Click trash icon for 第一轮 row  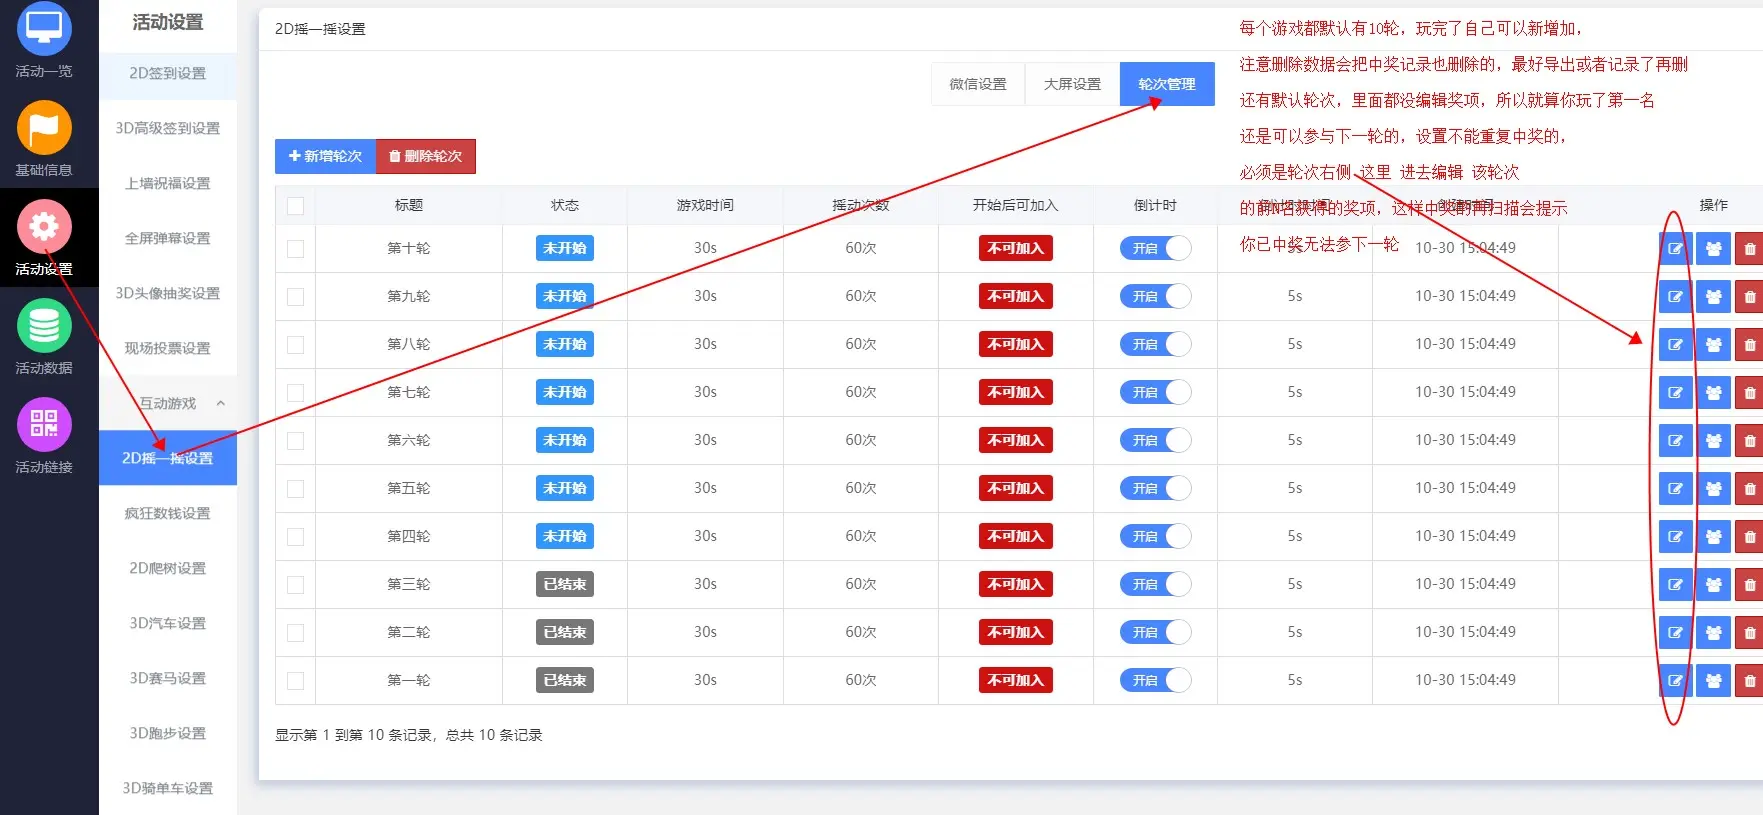(x=1749, y=681)
